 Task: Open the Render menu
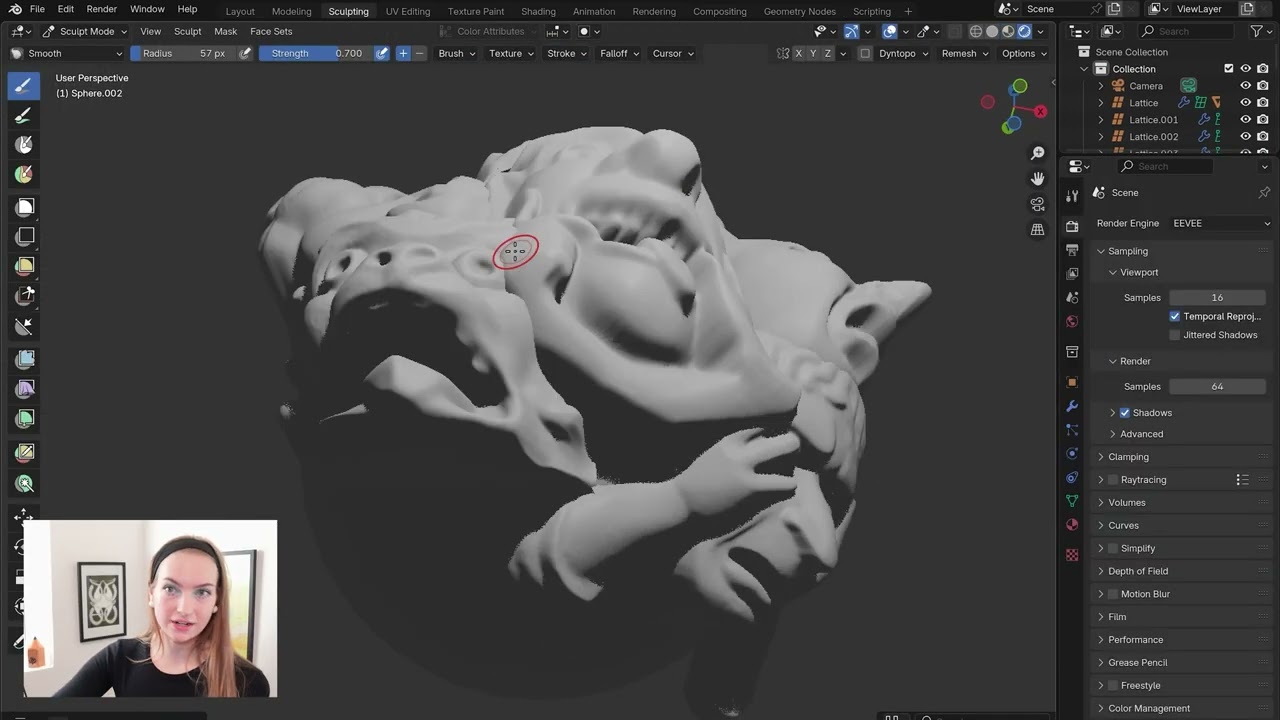pyautogui.click(x=101, y=9)
